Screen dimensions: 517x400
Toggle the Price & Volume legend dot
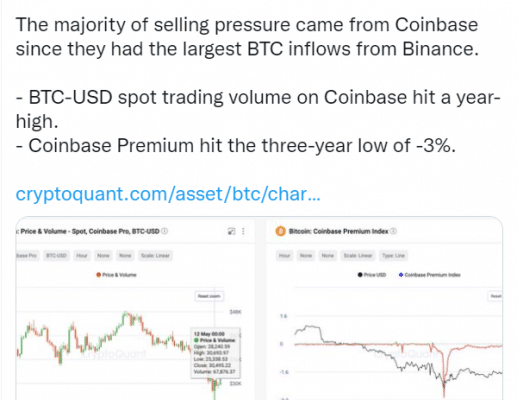(x=98, y=275)
